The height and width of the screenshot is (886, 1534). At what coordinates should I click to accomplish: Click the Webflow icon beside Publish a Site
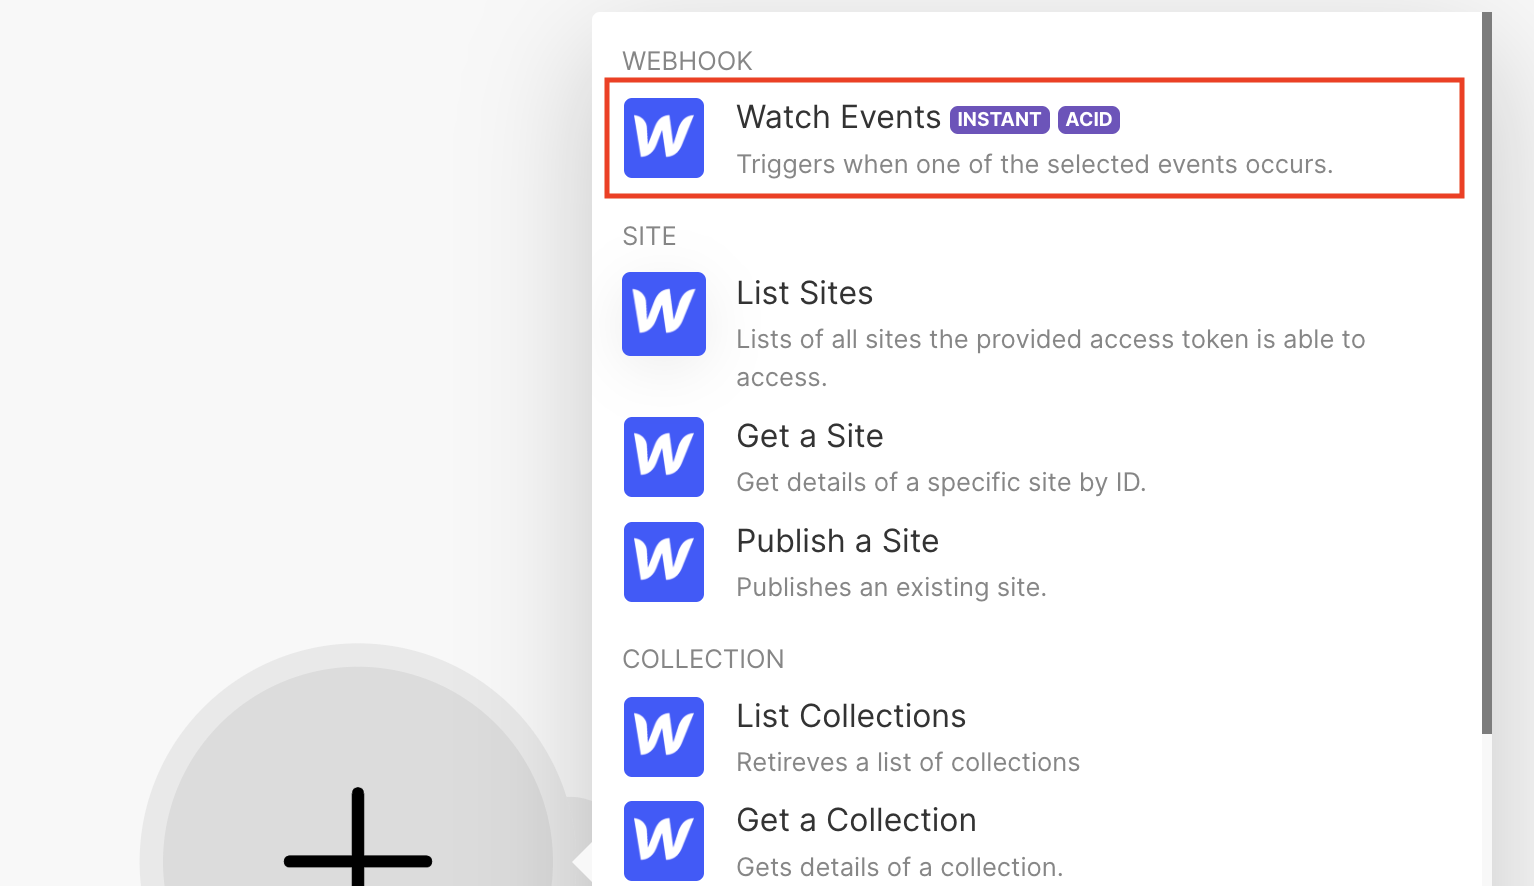pyautogui.click(x=664, y=562)
